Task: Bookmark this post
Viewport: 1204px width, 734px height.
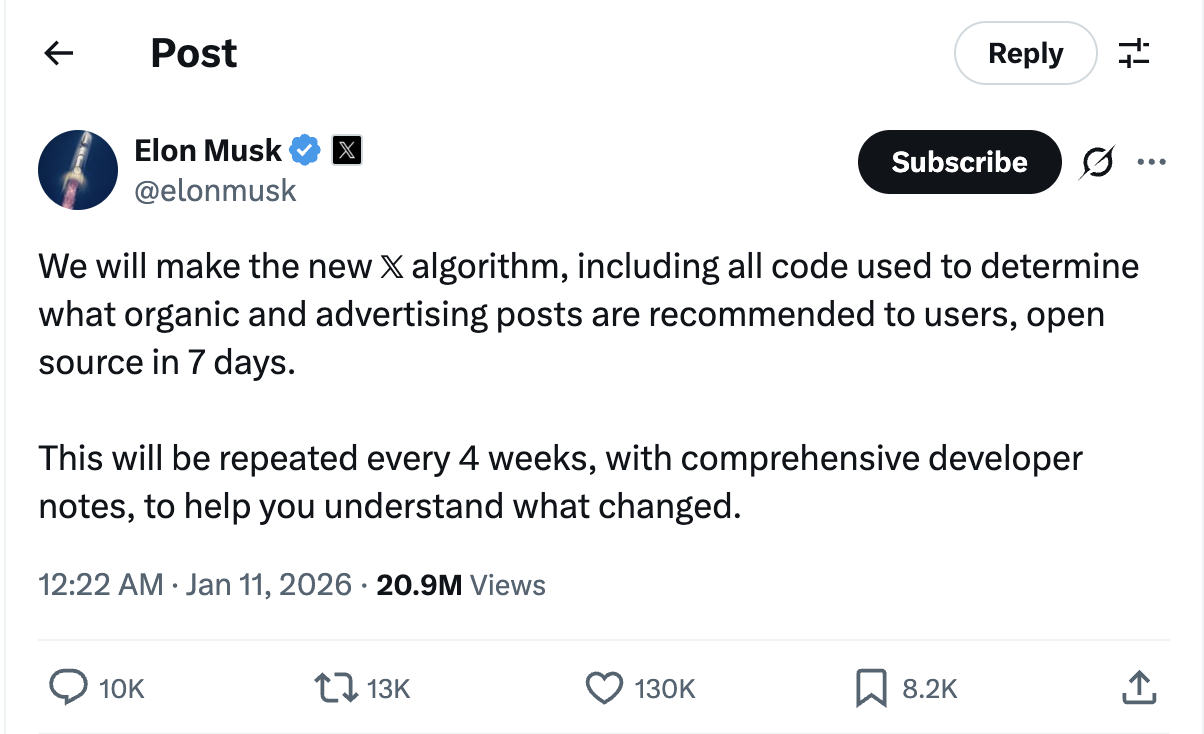Action: point(871,688)
